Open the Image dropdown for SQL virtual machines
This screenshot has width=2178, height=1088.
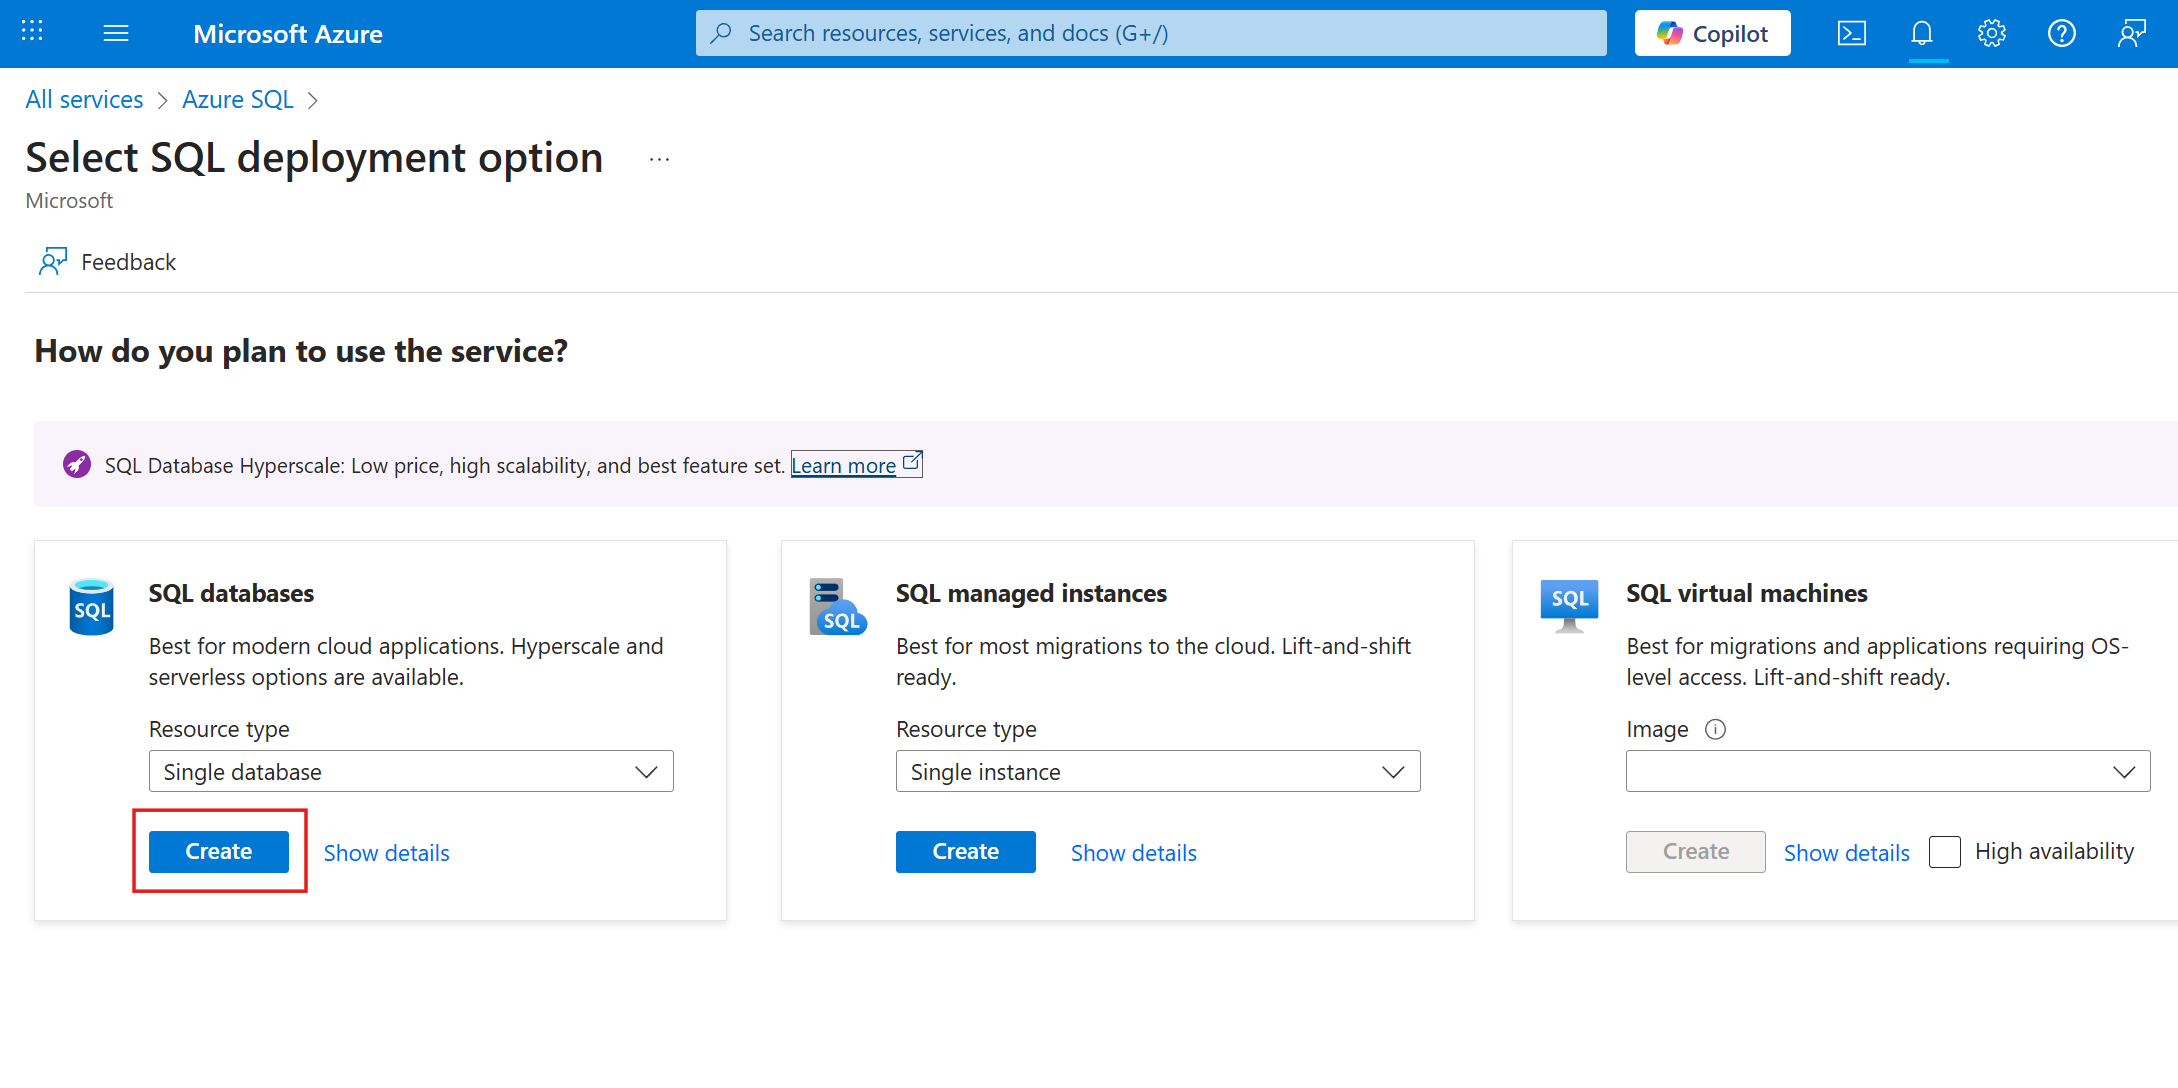click(x=1887, y=771)
